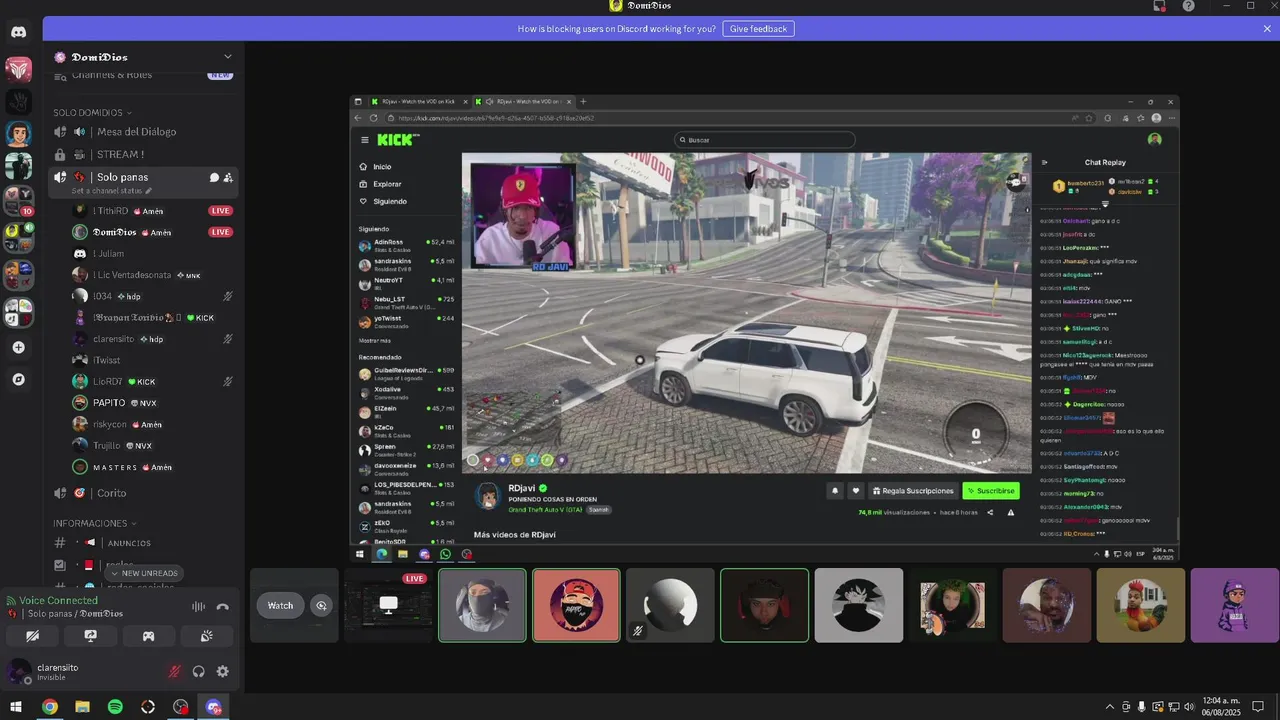Click the Watch stream button
The width and height of the screenshot is (1280, 720).
tap(281, 605)
